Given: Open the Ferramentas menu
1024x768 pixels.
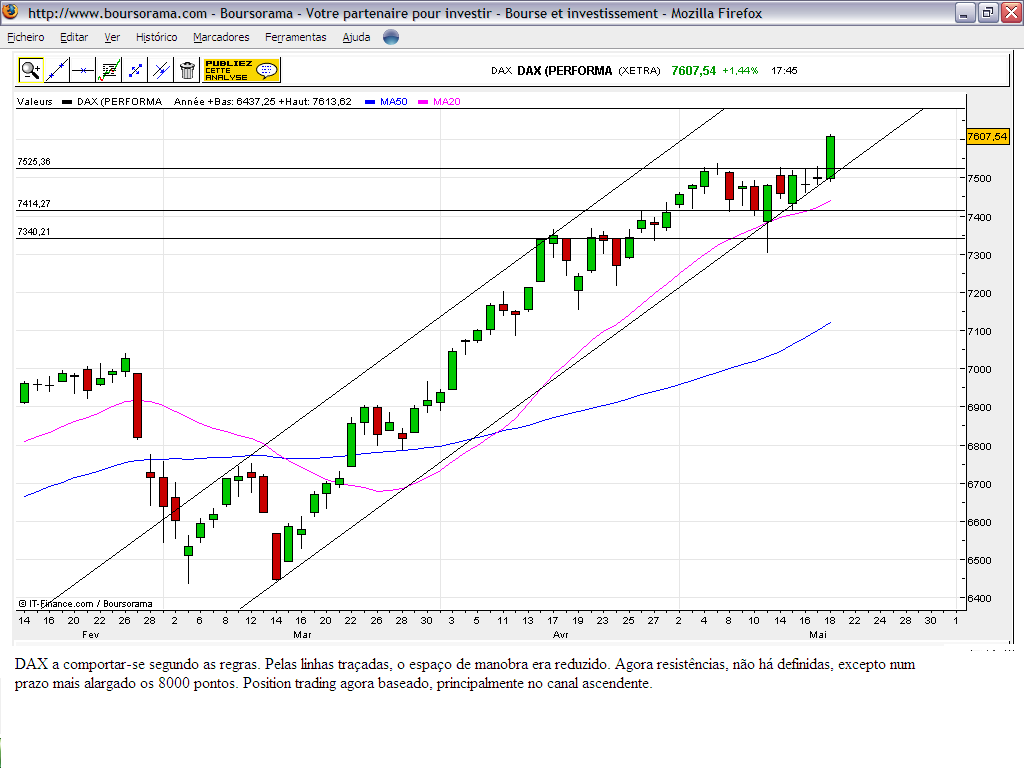Looking at the screenshot, I should (x=296, y=37).
